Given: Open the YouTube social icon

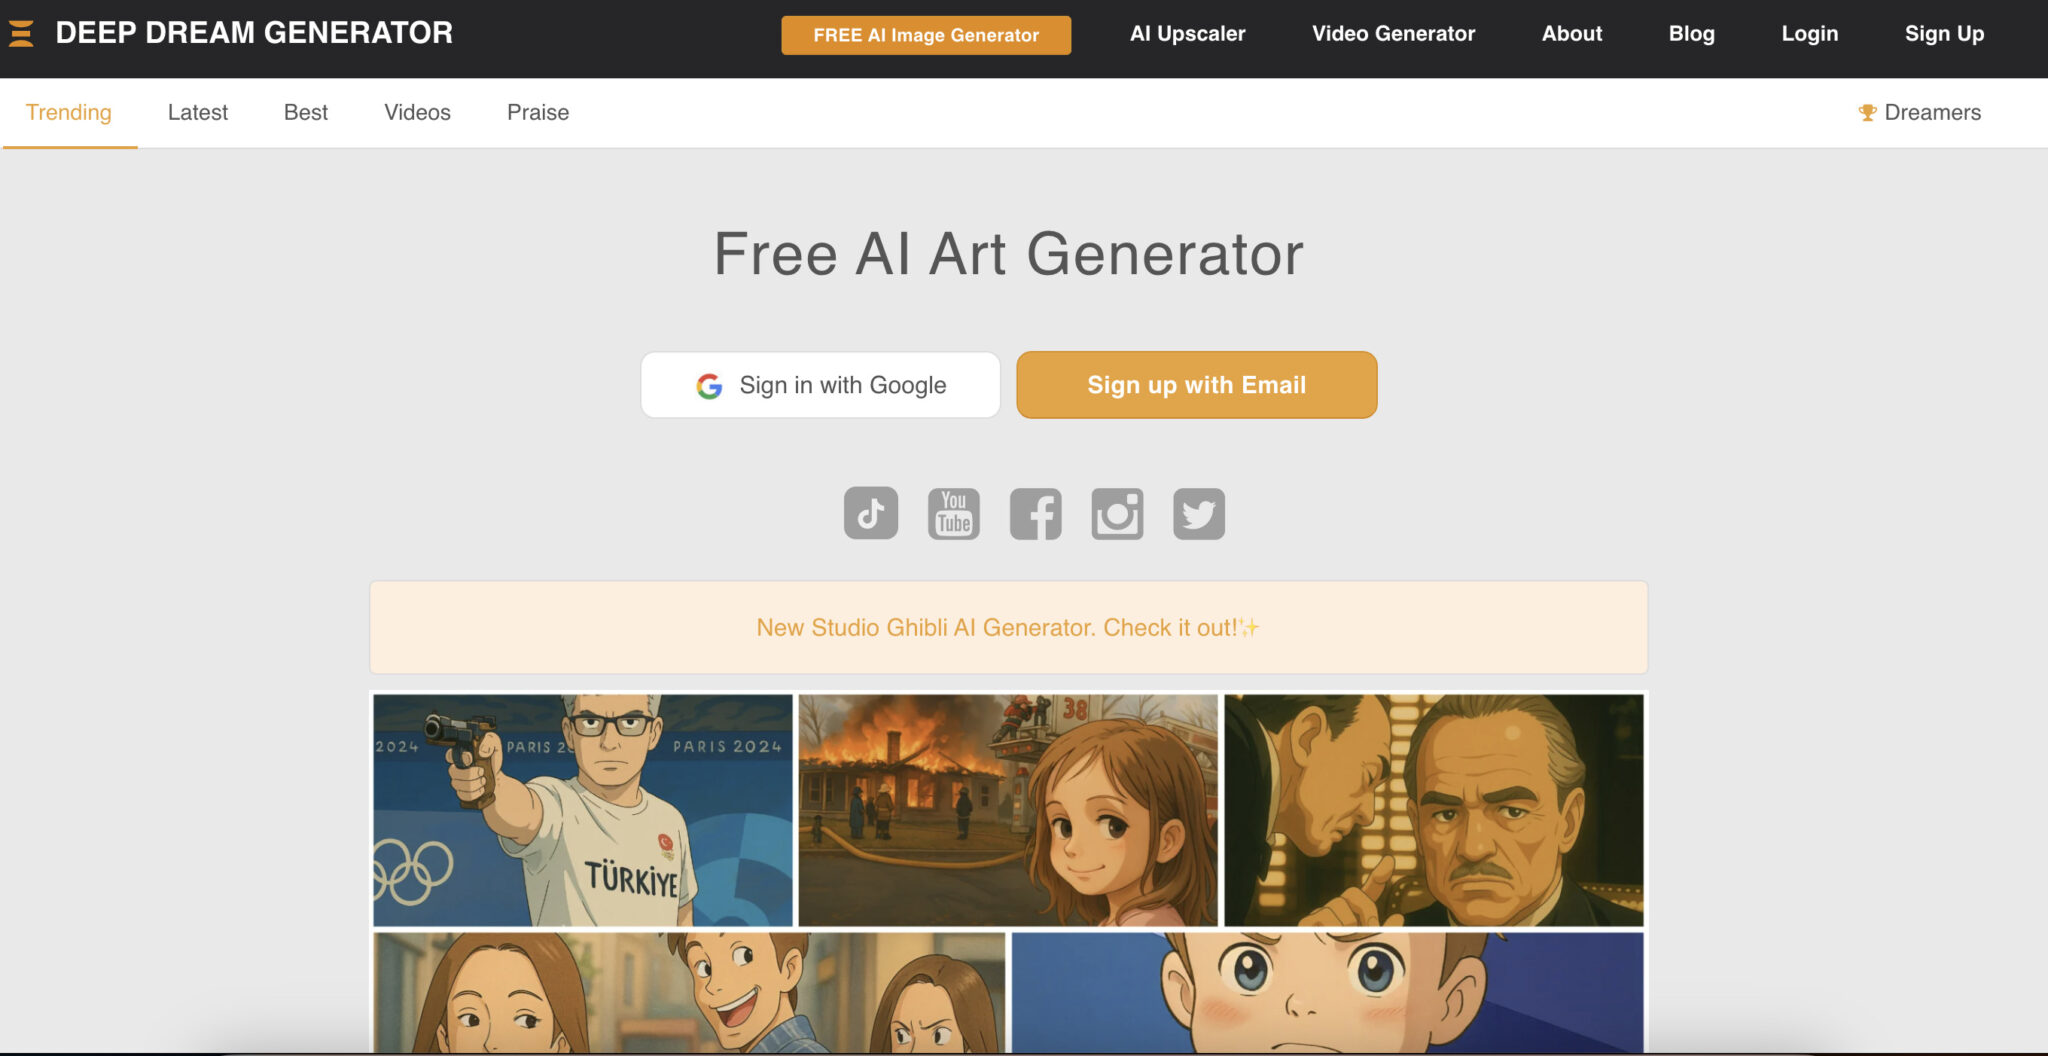Looking at the screenshot, I should point(954,513).
